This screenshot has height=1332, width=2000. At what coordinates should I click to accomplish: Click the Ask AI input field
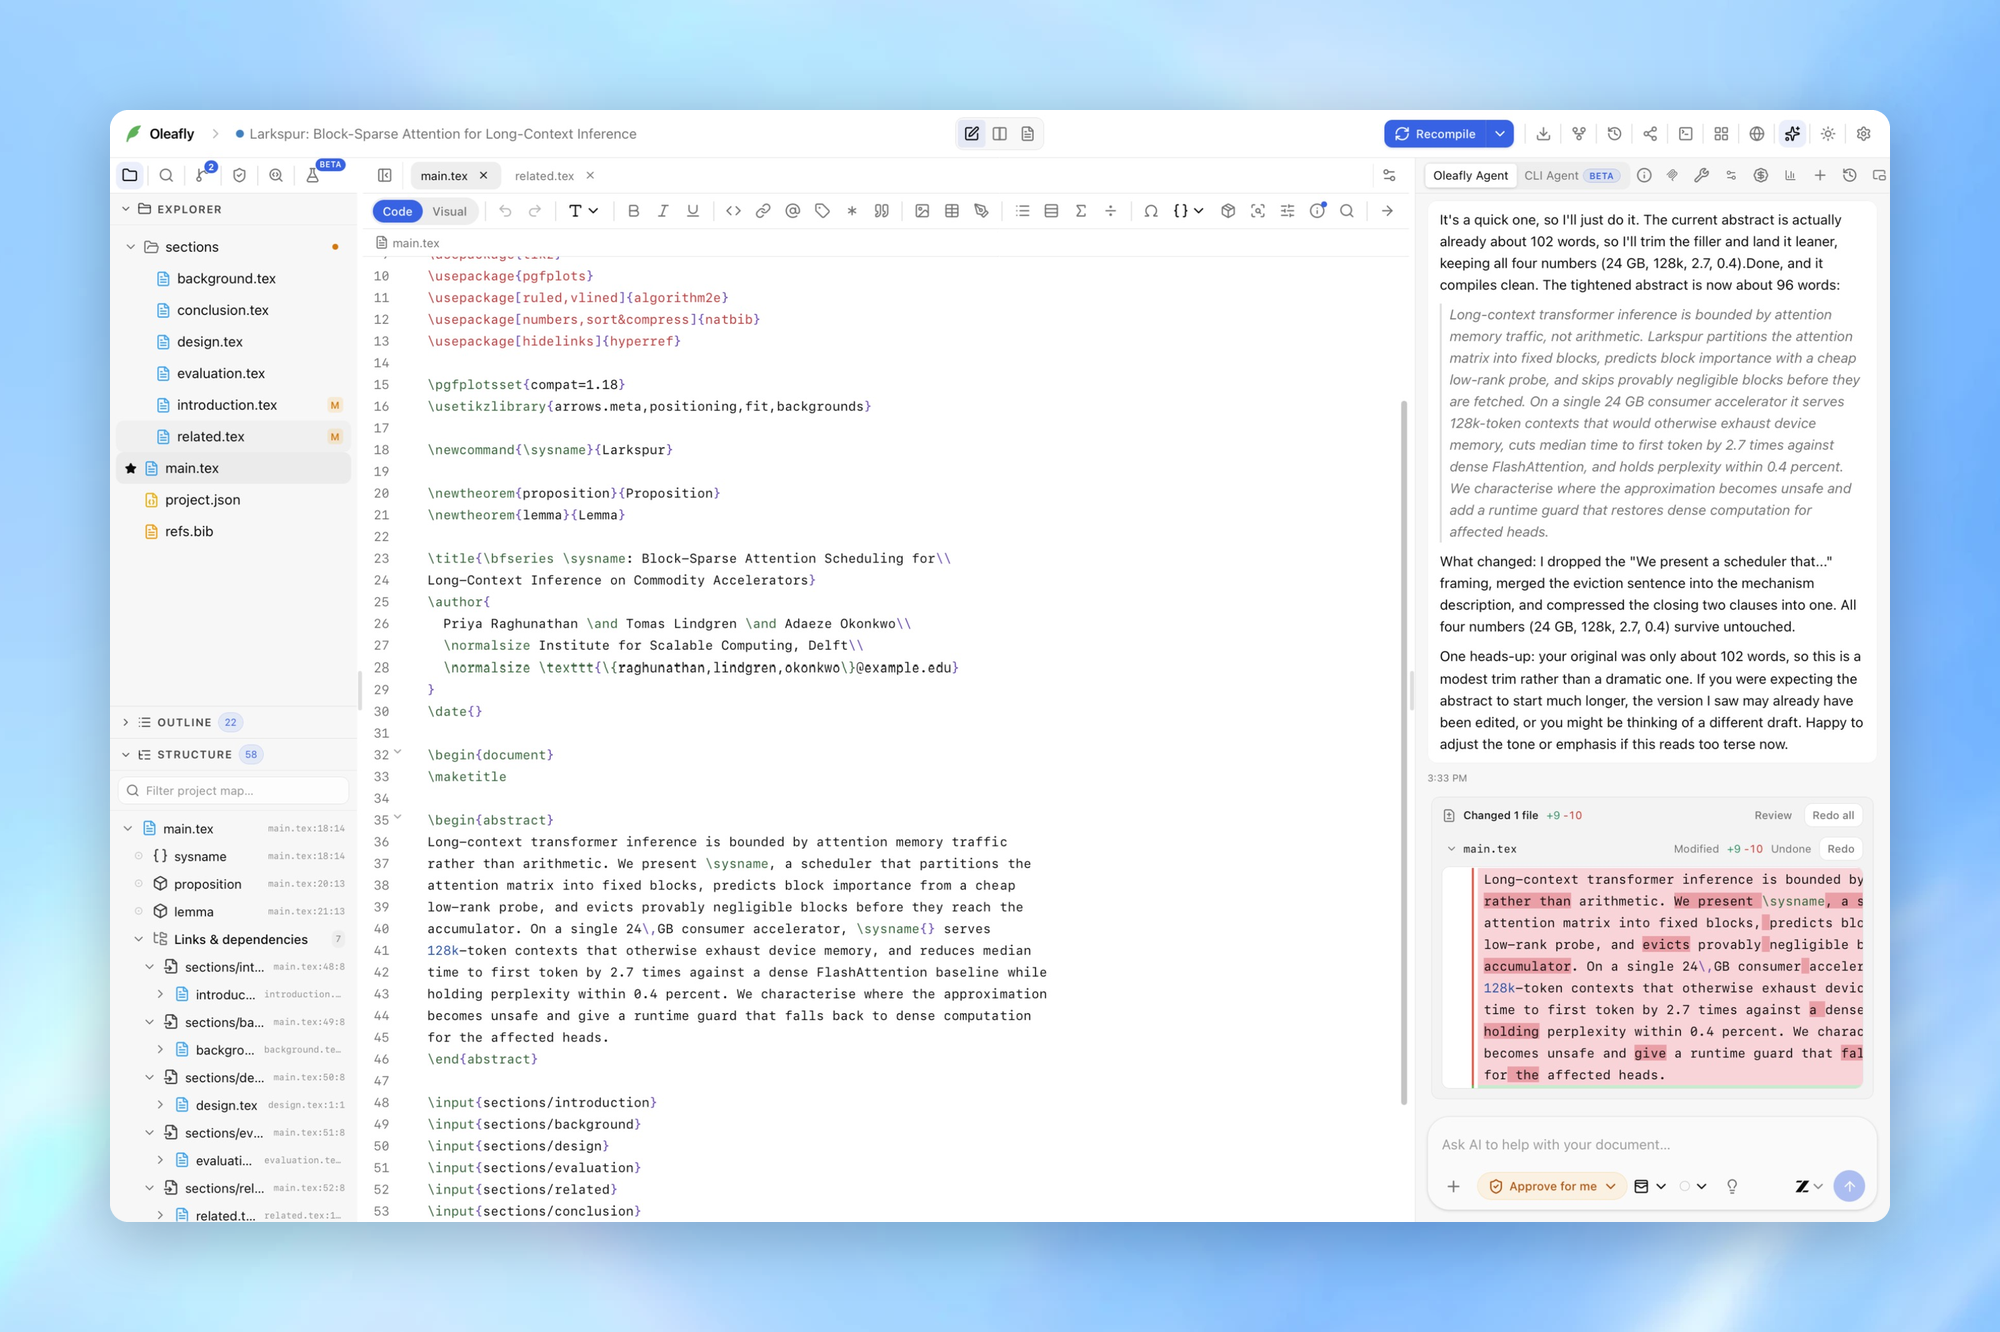coord(1650,1145)
